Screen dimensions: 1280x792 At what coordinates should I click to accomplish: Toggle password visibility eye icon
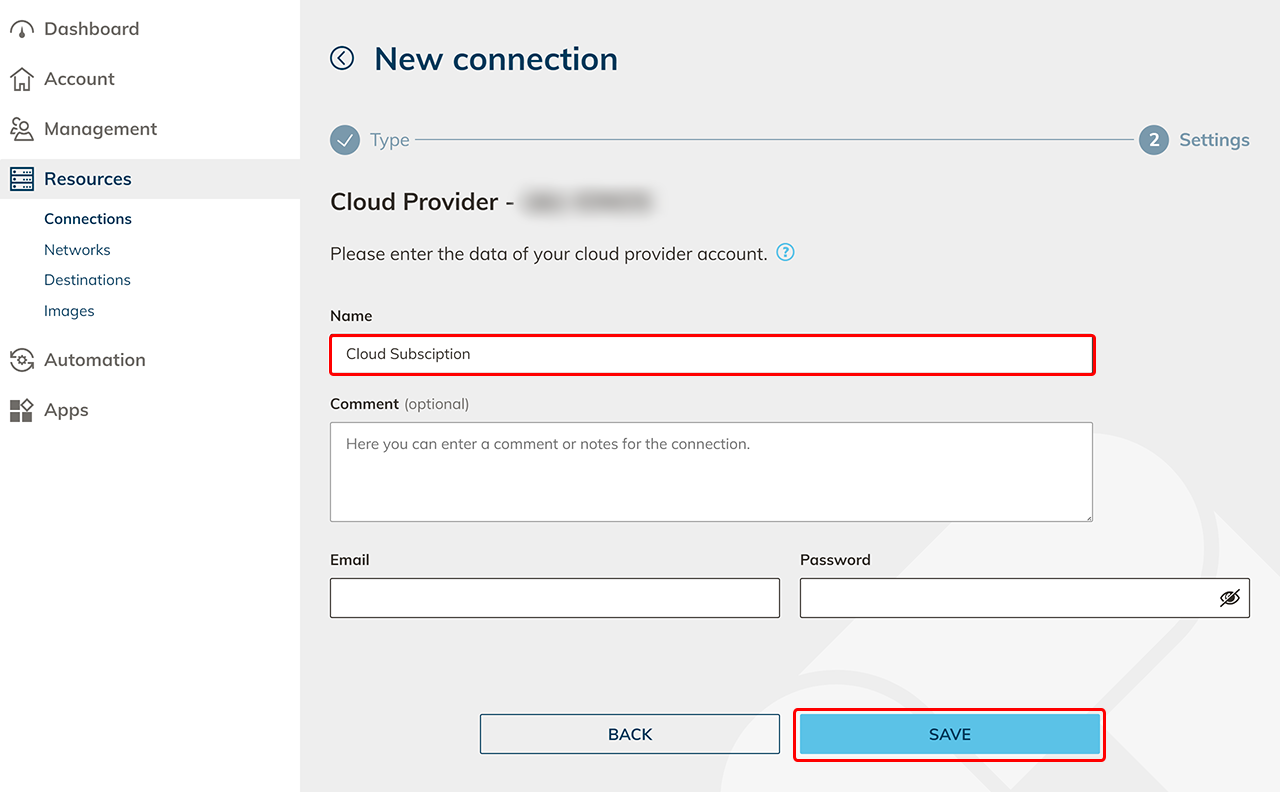point(1229,598)
